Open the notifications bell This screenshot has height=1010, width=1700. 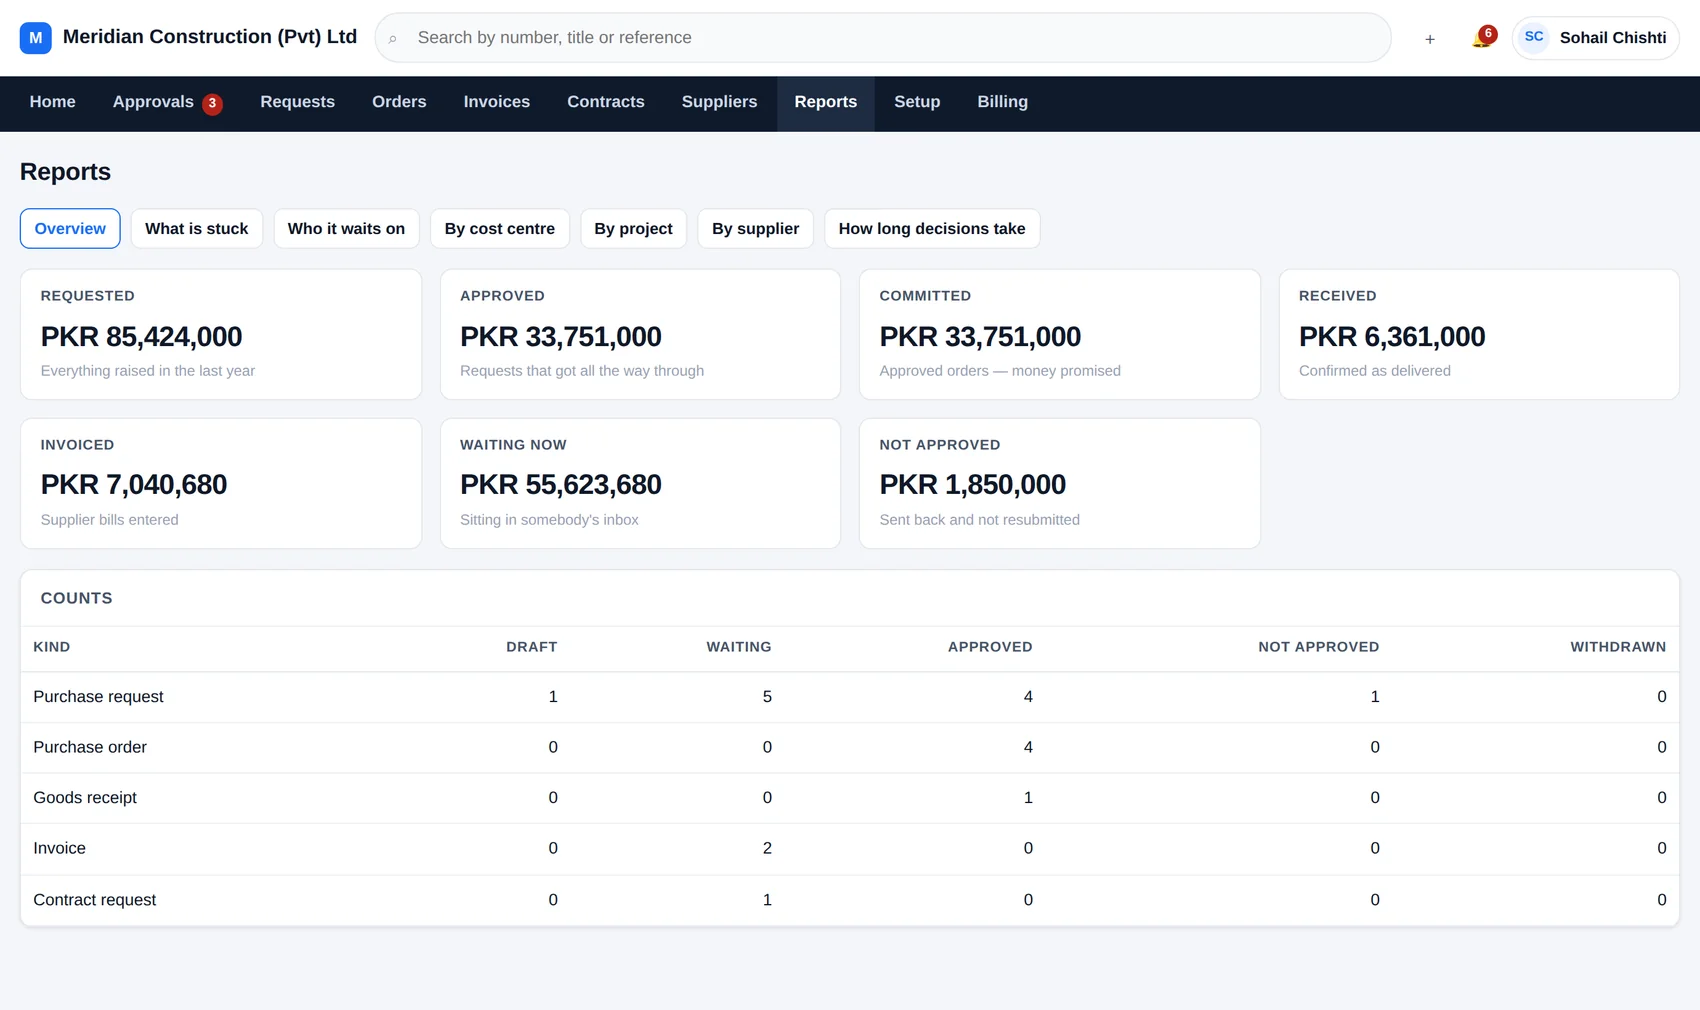[x=1482, y=39]
